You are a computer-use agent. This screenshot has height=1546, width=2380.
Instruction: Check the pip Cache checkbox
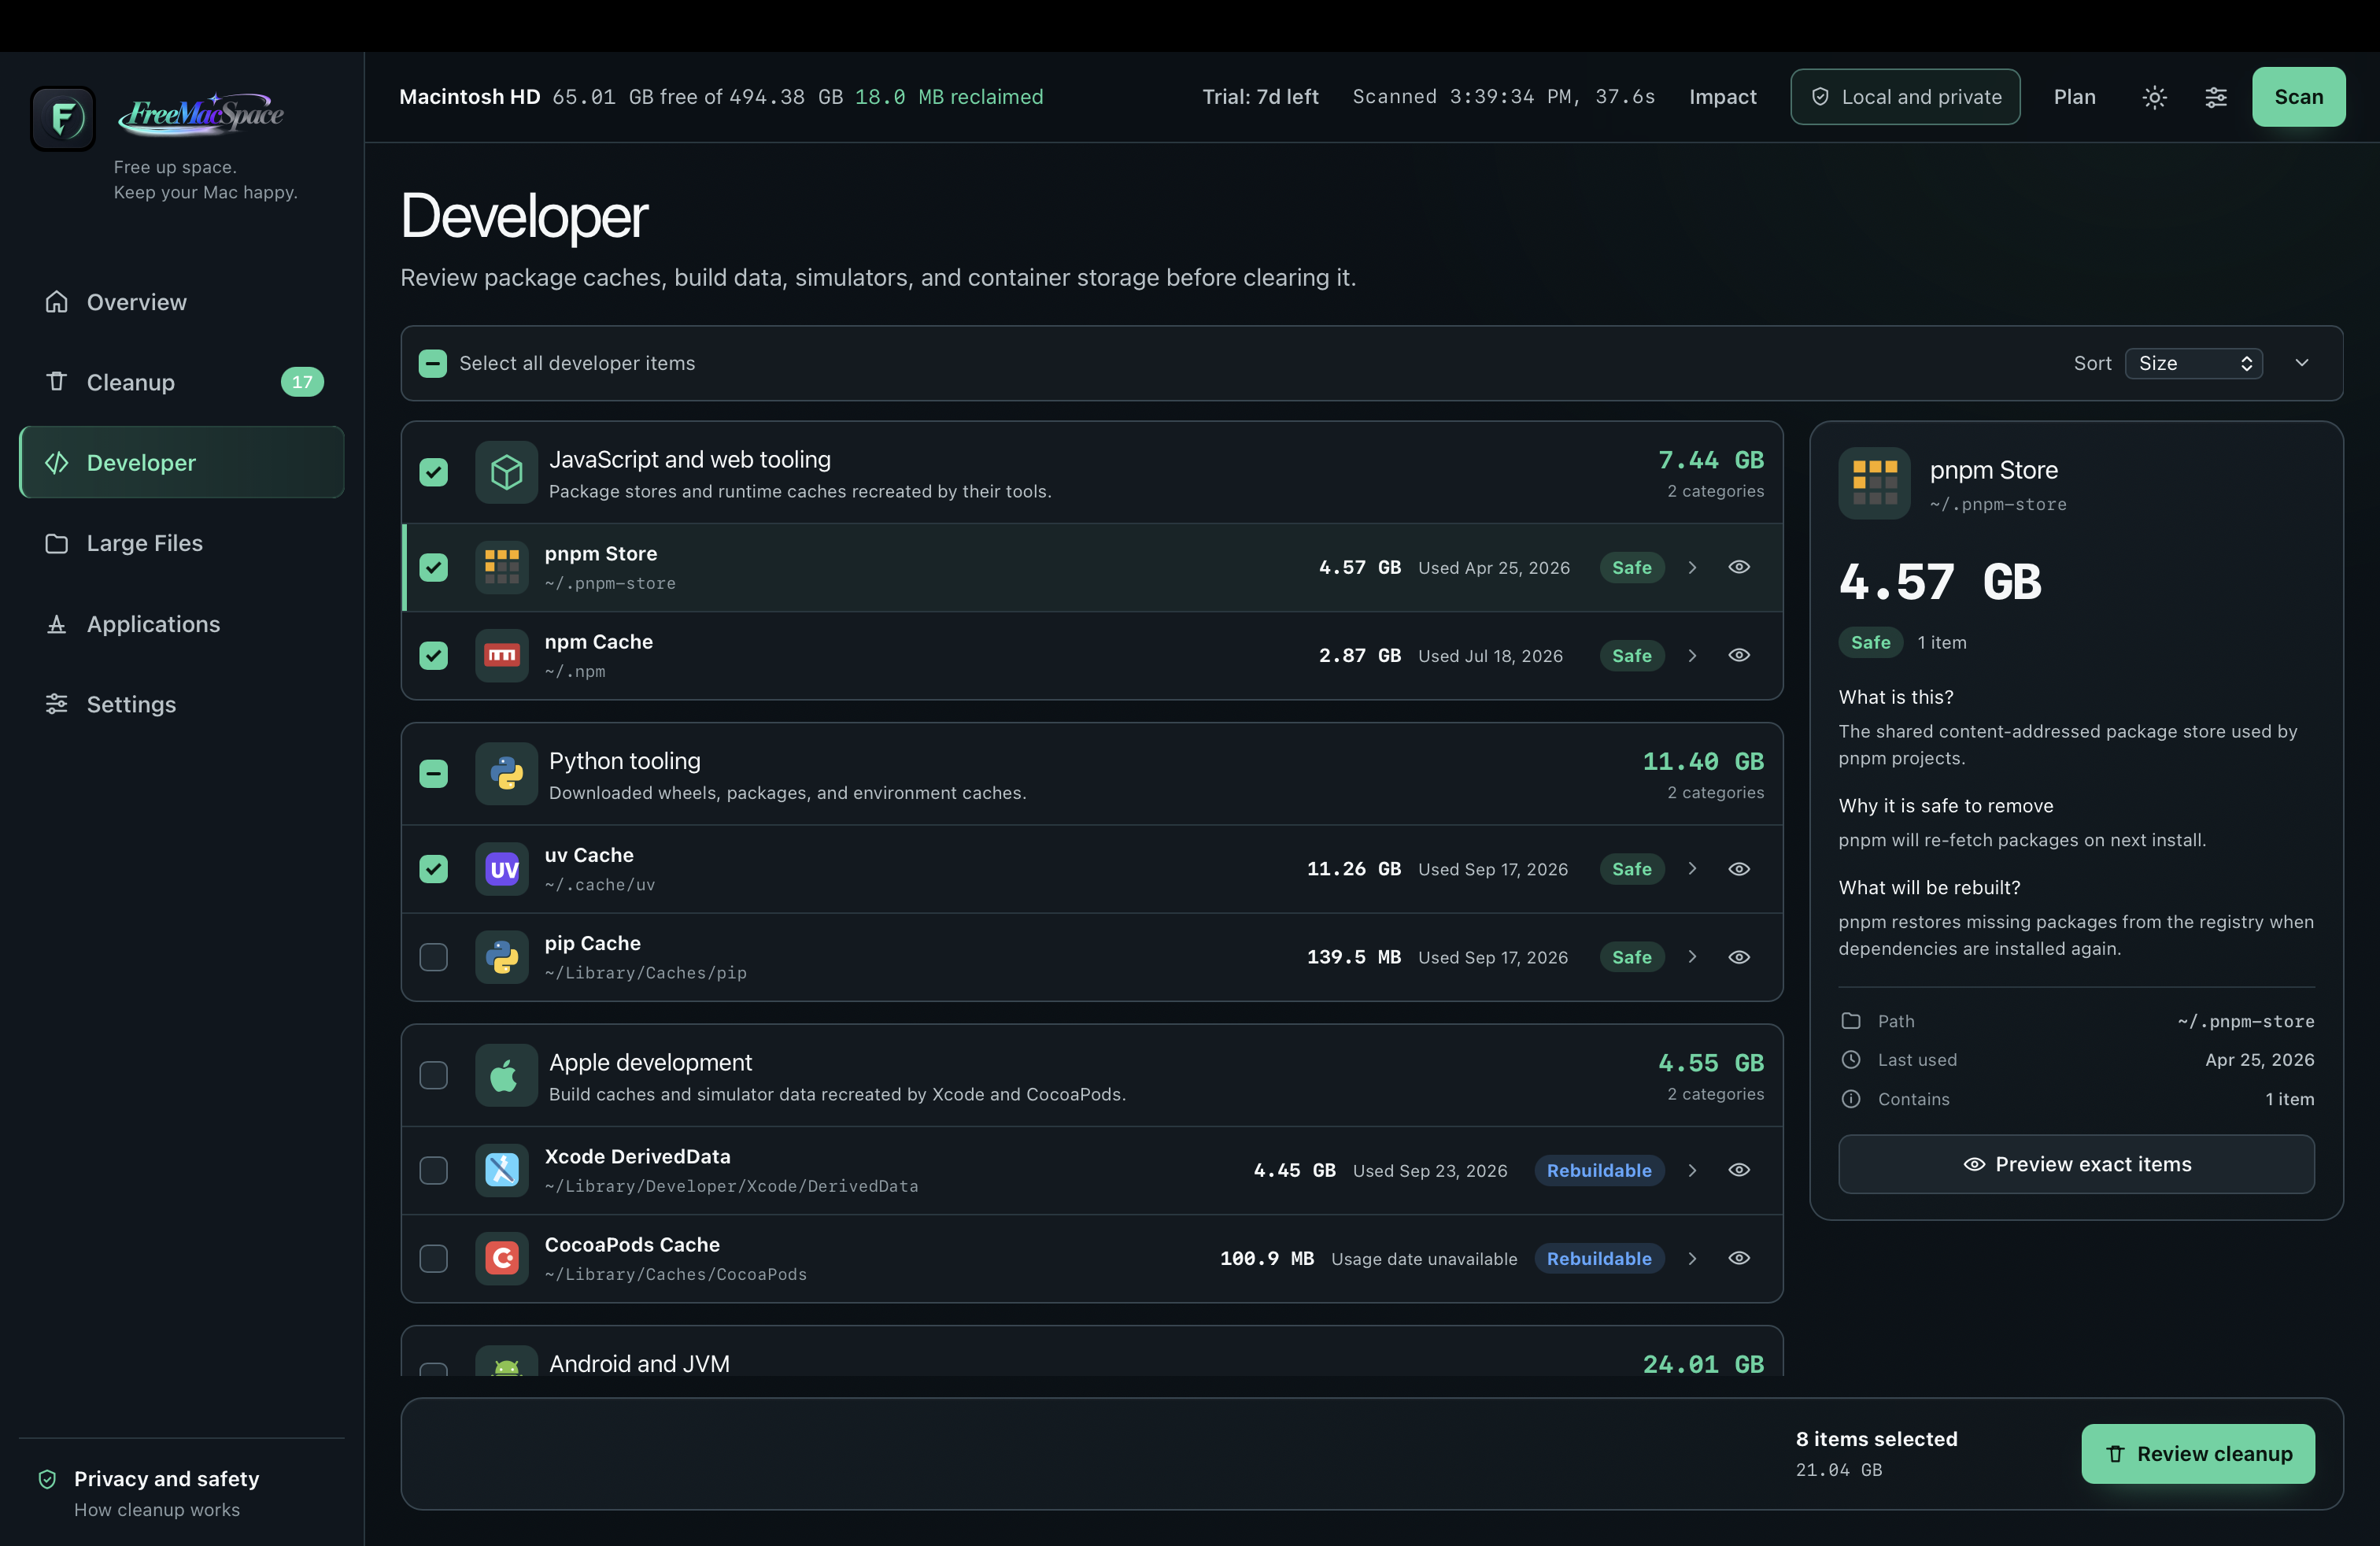[x=433, y=957]
